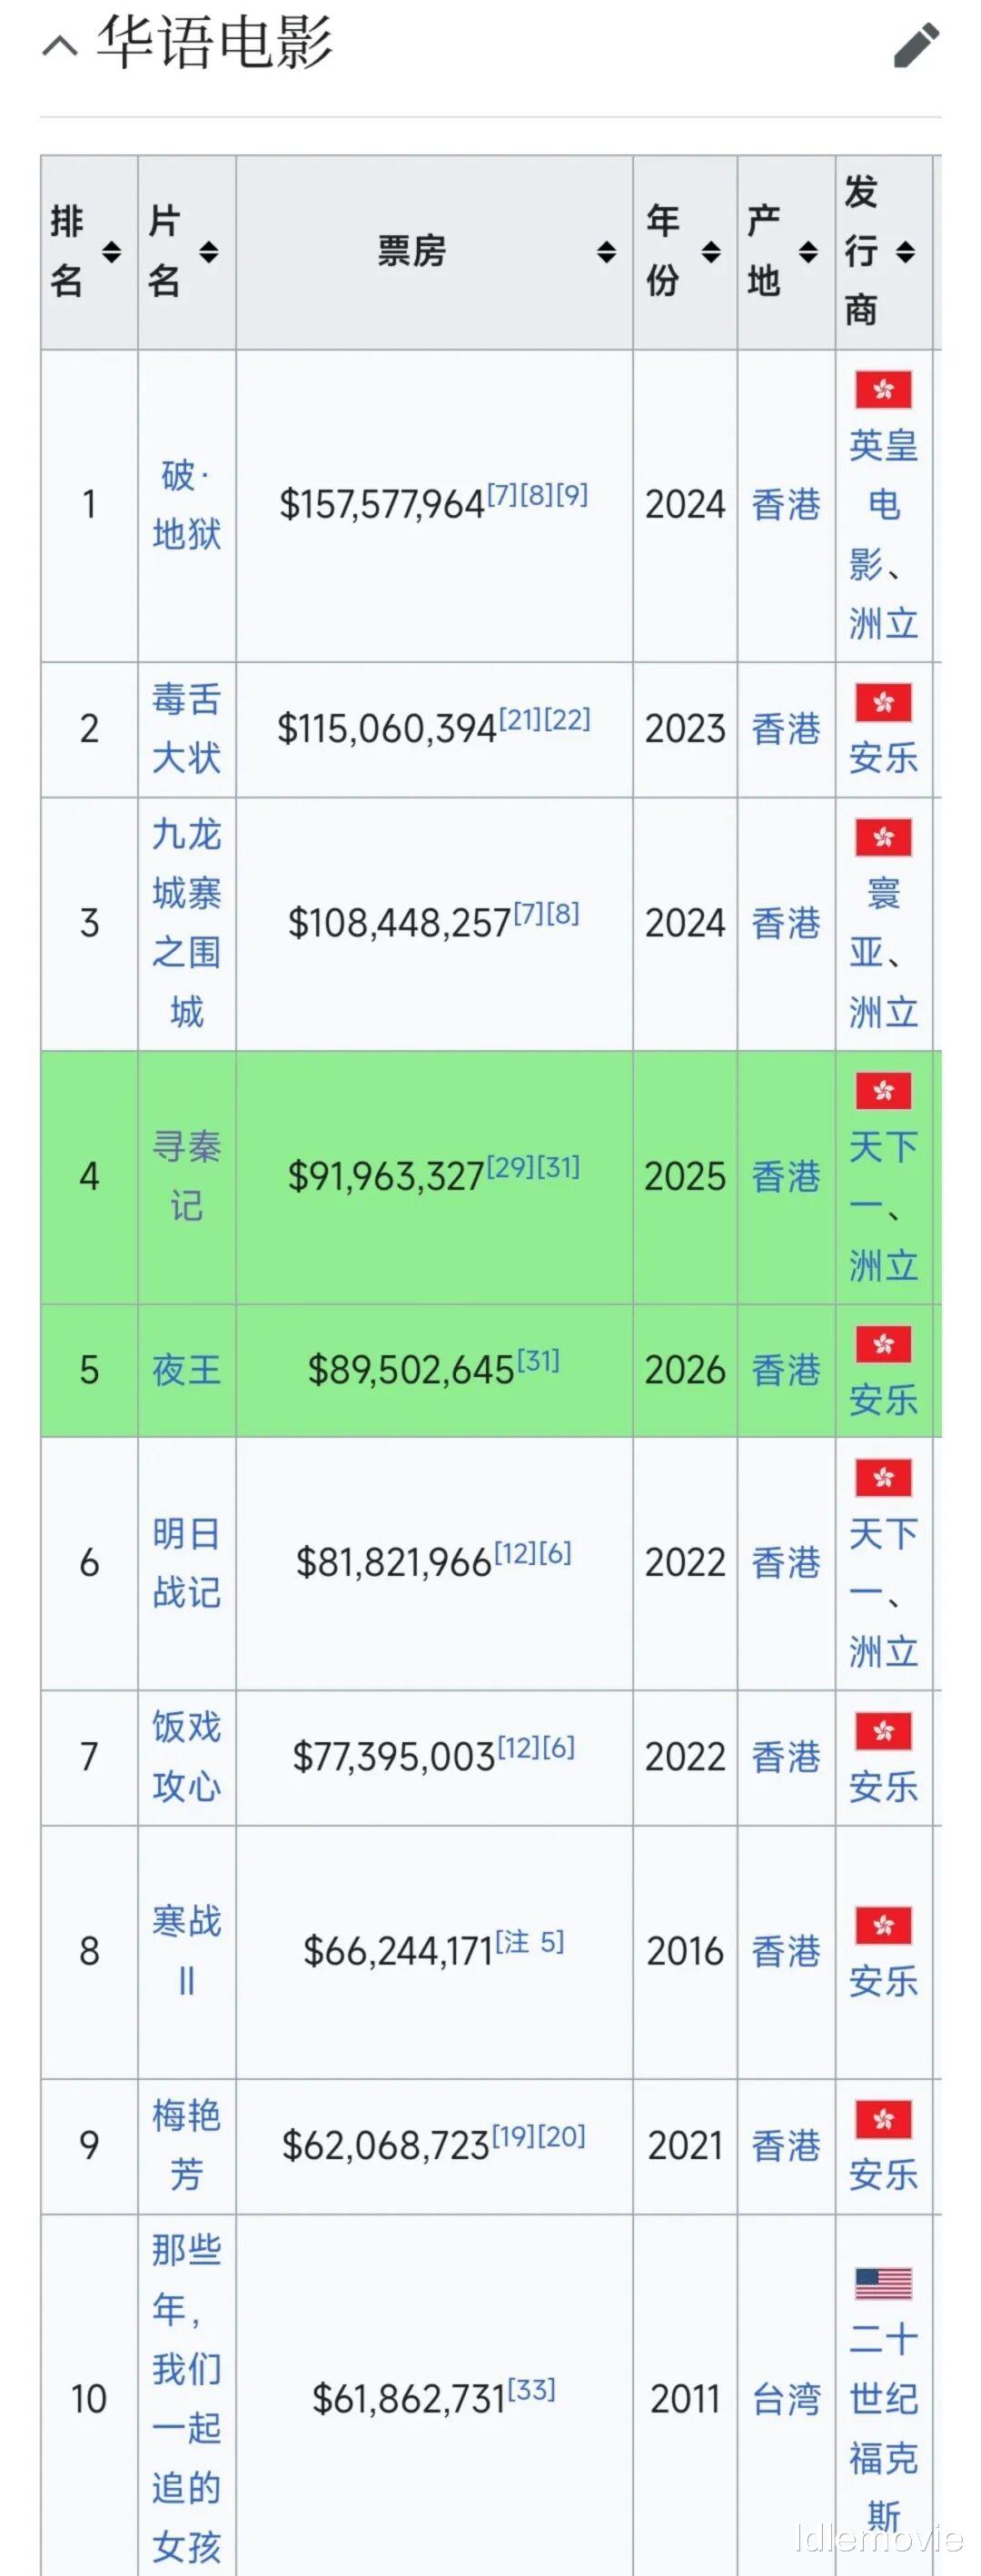Viewport: 981px width, 2576px height.
Task: Click the US flag icon
Action: (883, 2283)
